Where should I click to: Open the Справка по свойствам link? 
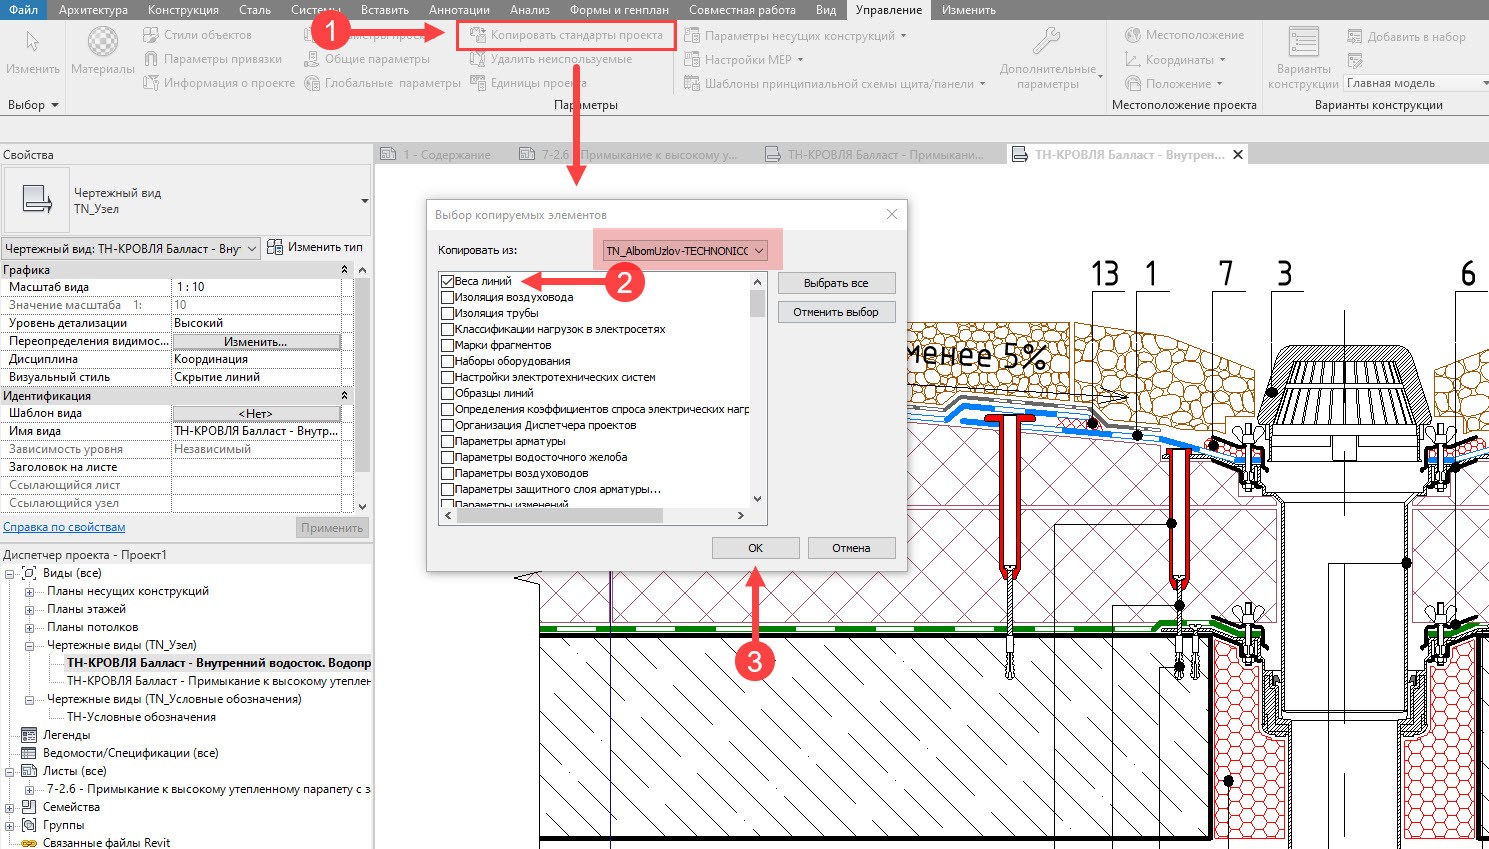(63, 527)
